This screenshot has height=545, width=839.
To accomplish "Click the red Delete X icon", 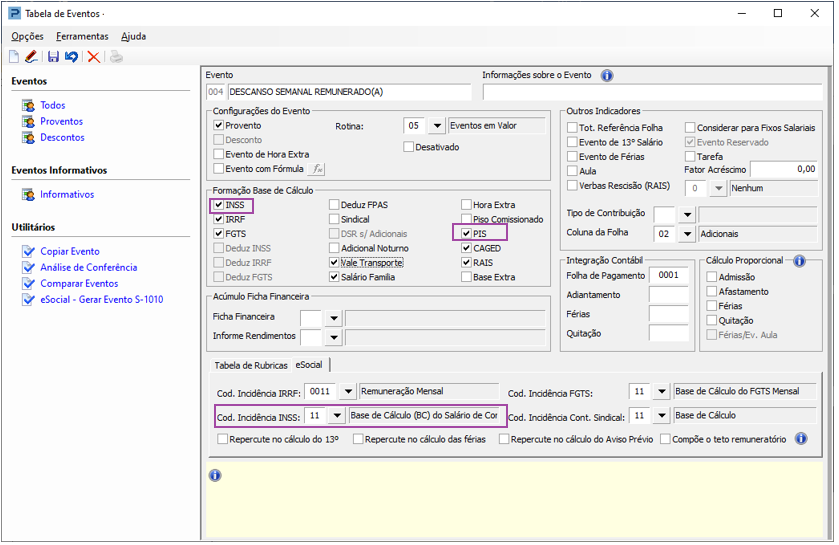I will 94,57.
